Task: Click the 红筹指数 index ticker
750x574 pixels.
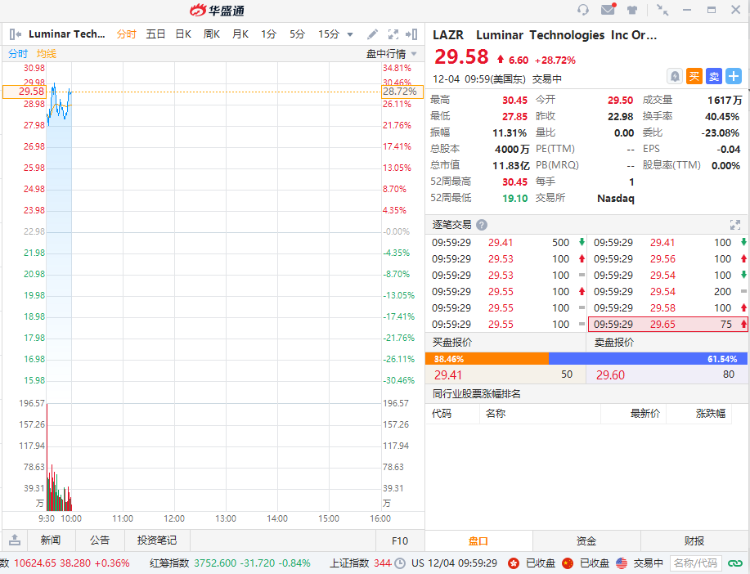Action: tap(230, 563)
